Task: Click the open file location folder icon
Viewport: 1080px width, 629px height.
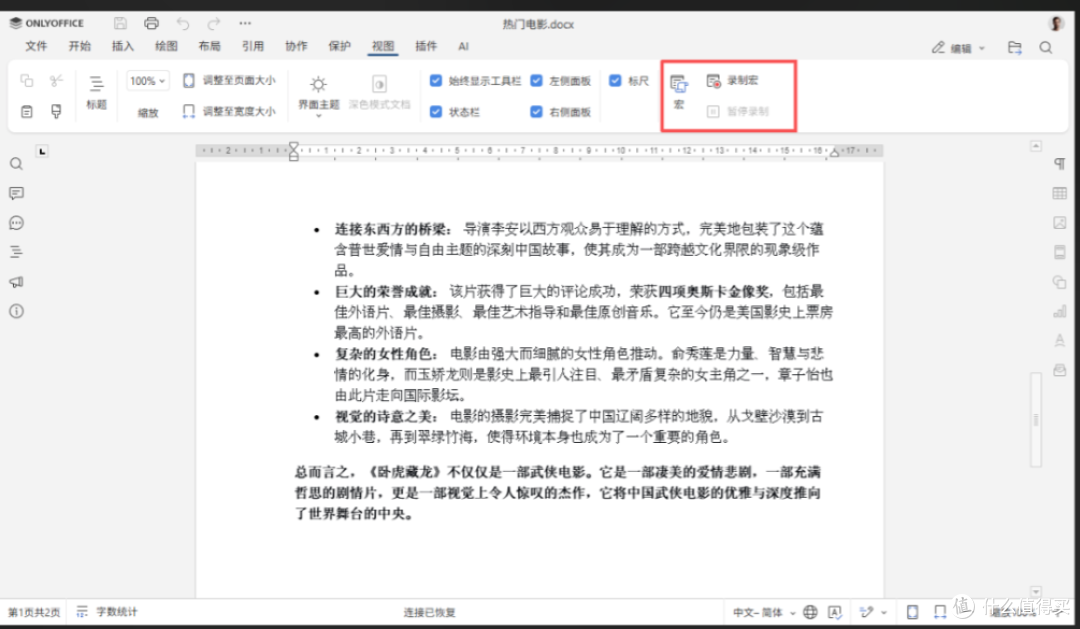Action: [1015, 48]
